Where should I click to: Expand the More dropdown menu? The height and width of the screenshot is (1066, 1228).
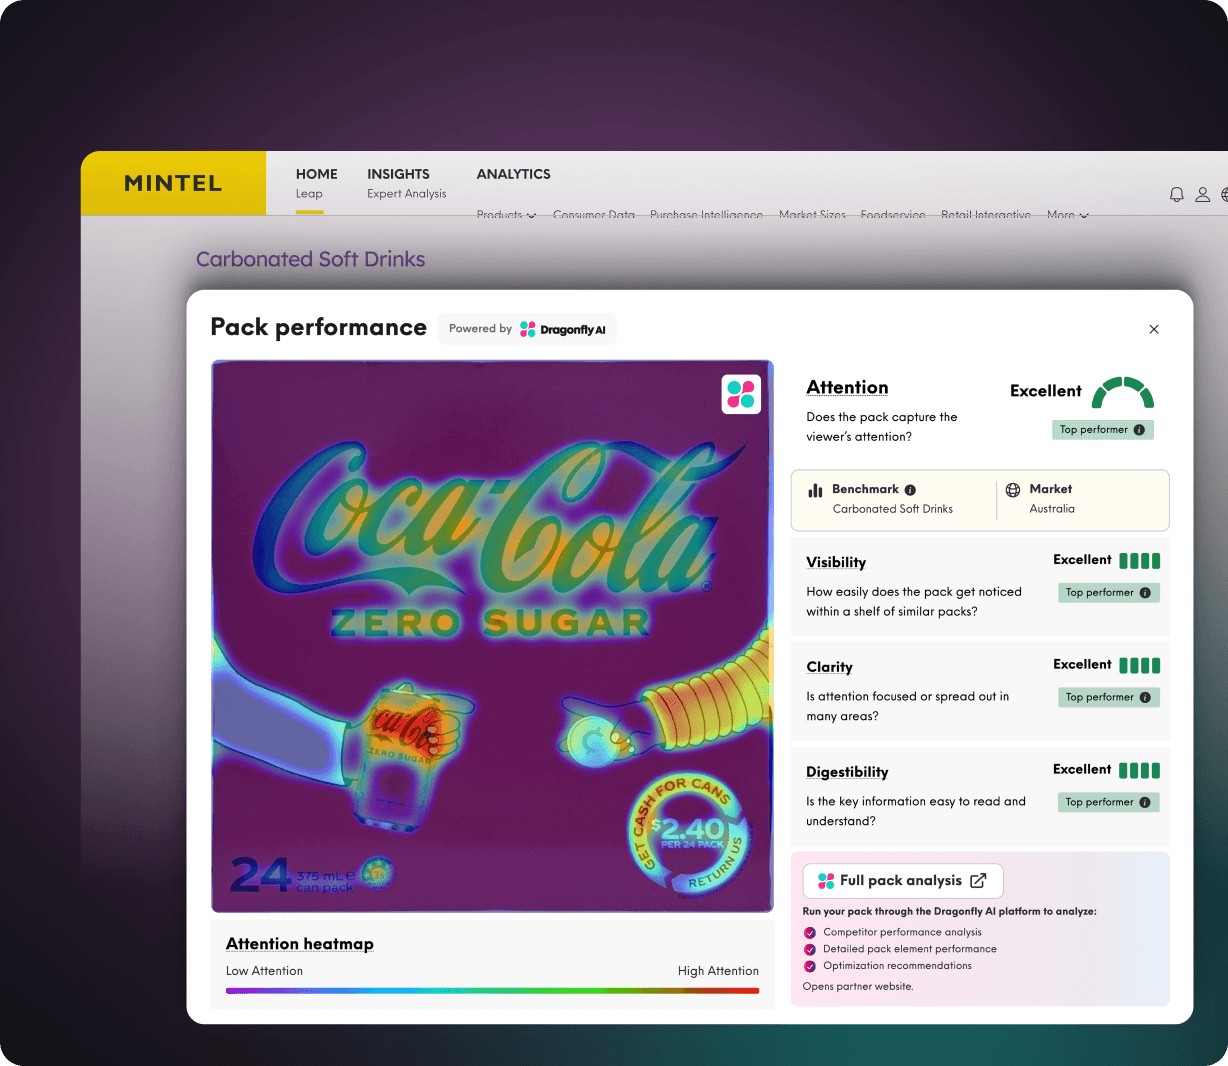click(1068, 215)
